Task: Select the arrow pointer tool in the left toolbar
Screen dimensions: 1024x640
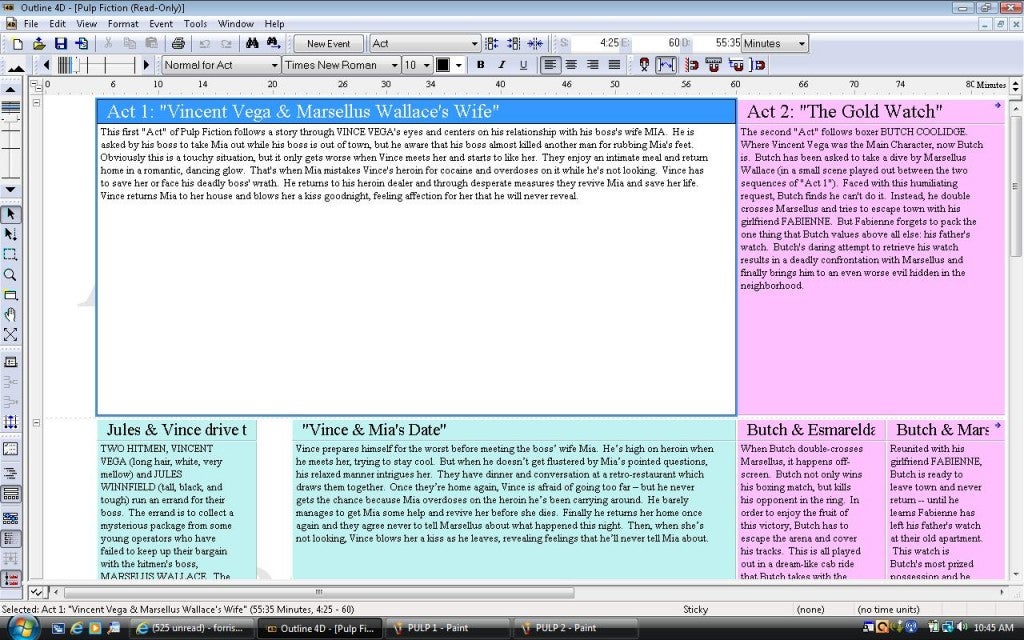Action: [10, 214]
